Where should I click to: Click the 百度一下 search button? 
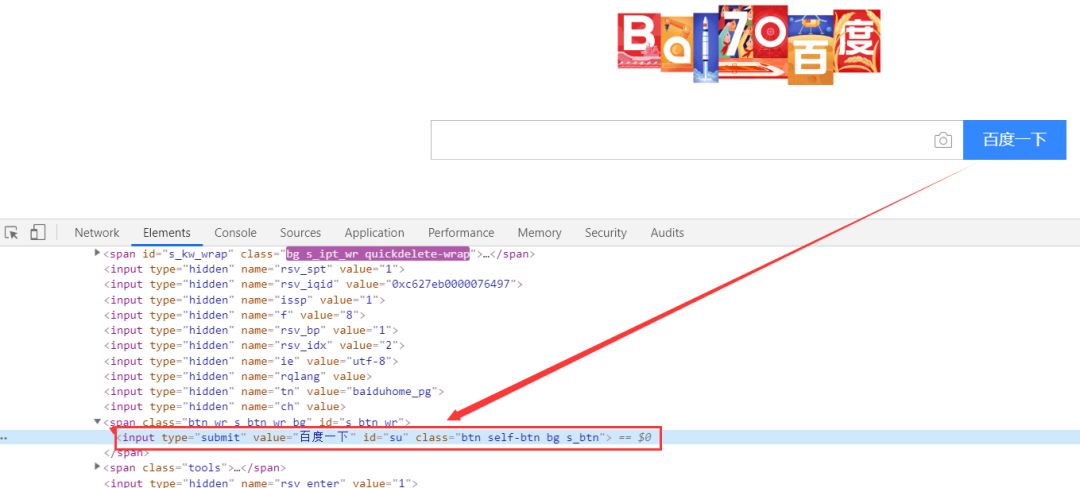[x=1015, y=140]
